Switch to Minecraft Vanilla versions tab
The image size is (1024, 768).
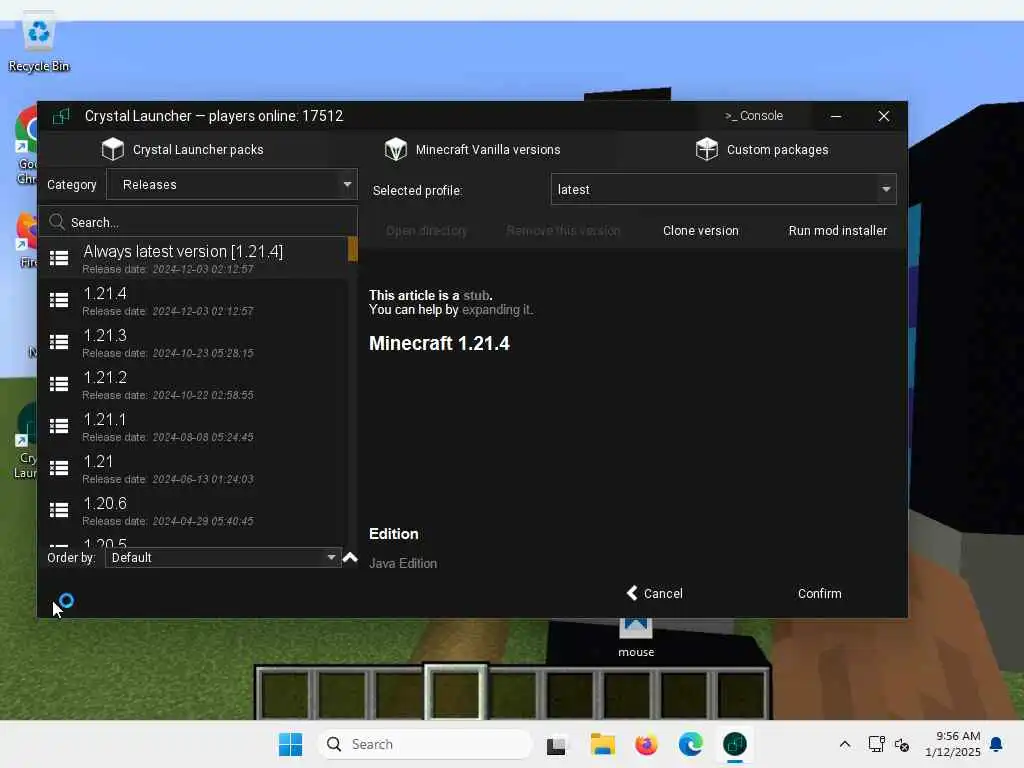point(472,150)
